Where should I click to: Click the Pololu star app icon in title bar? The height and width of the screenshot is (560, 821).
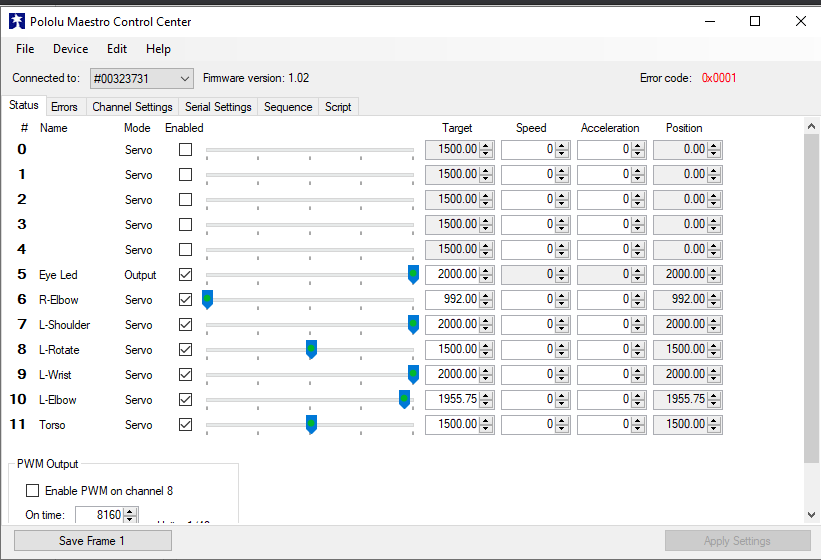click(17, 21)
